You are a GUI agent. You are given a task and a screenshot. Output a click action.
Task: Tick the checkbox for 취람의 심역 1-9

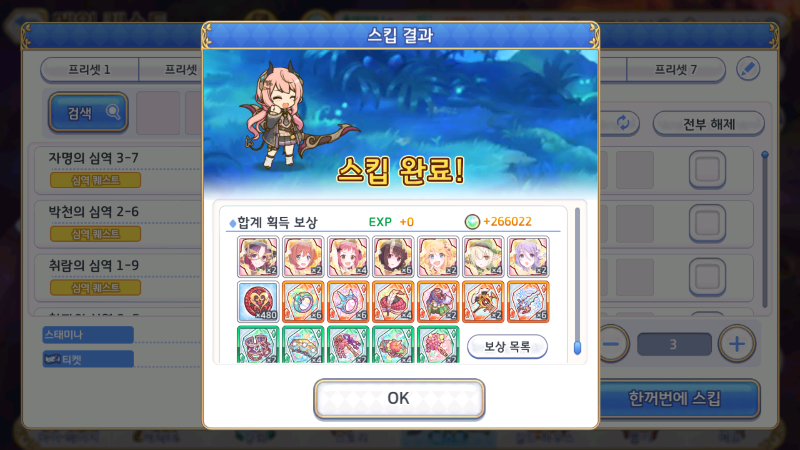coord(707,277)
